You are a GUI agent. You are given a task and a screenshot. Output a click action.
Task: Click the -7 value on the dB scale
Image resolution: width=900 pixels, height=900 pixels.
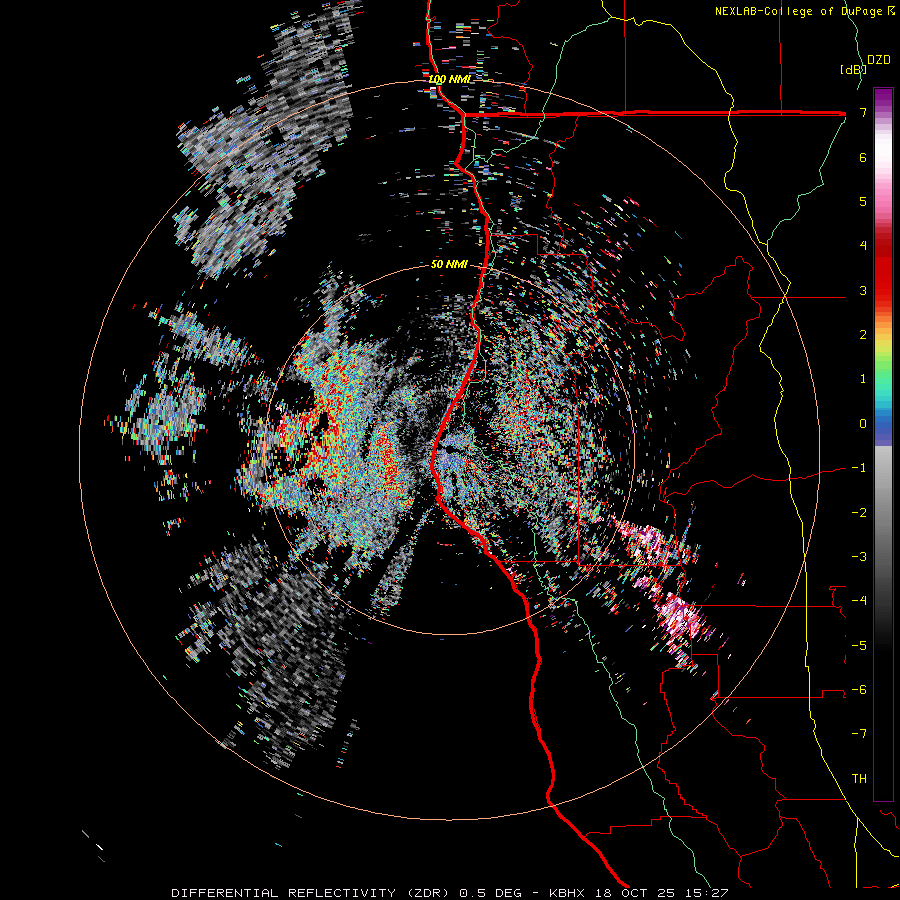click(859, 734)
